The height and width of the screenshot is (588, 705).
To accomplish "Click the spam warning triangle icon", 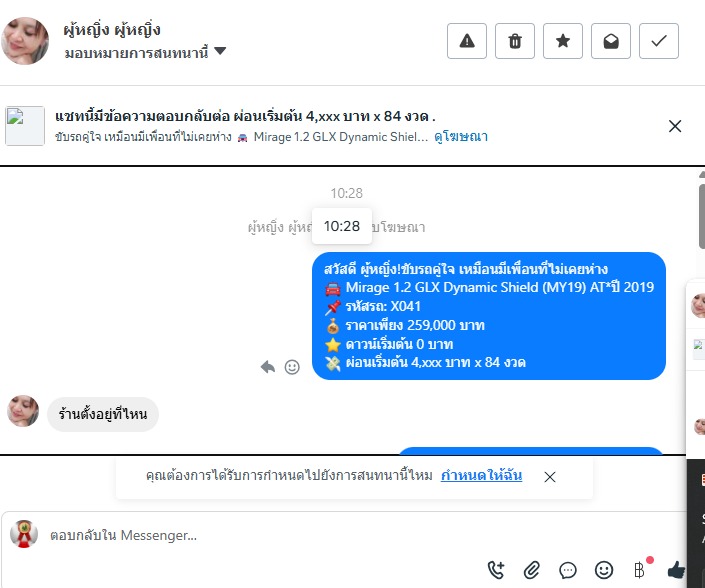I will (x=467, y=41).
